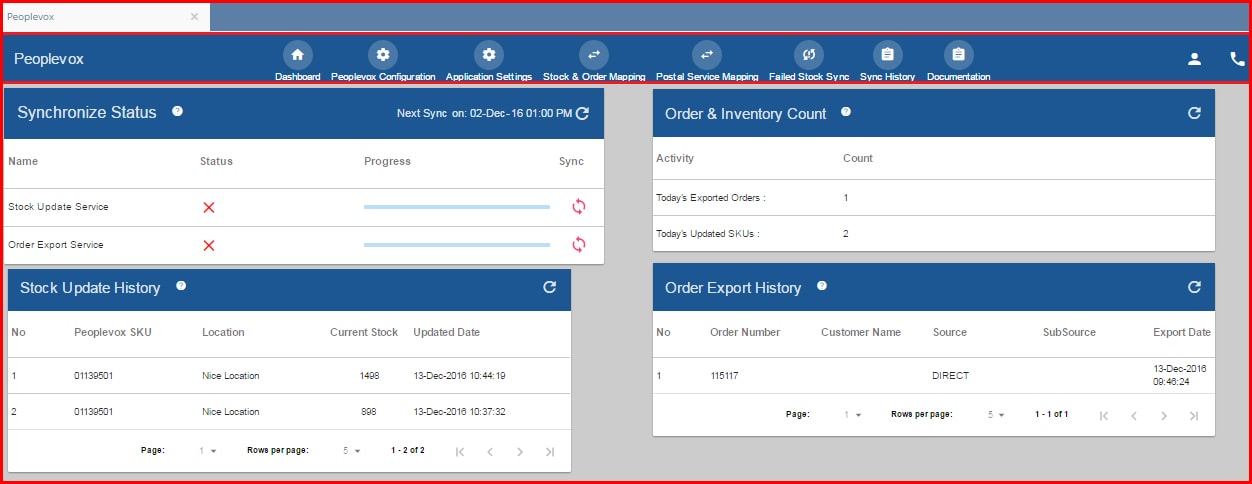The image size is (1252, 484).
Task: Go to Stock & Order Mapping
Action: coord(593,55)
